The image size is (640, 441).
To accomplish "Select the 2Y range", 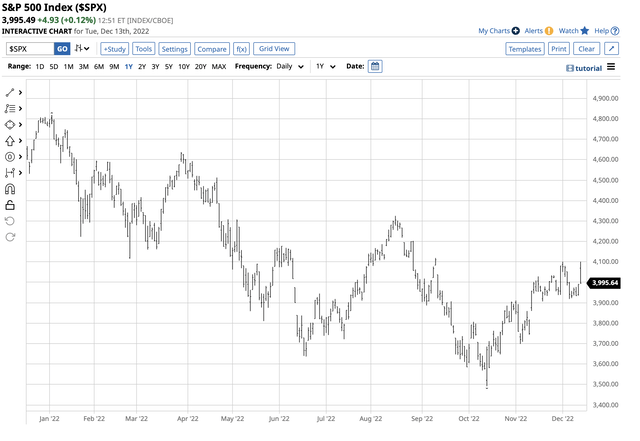I will coord(142,67).
